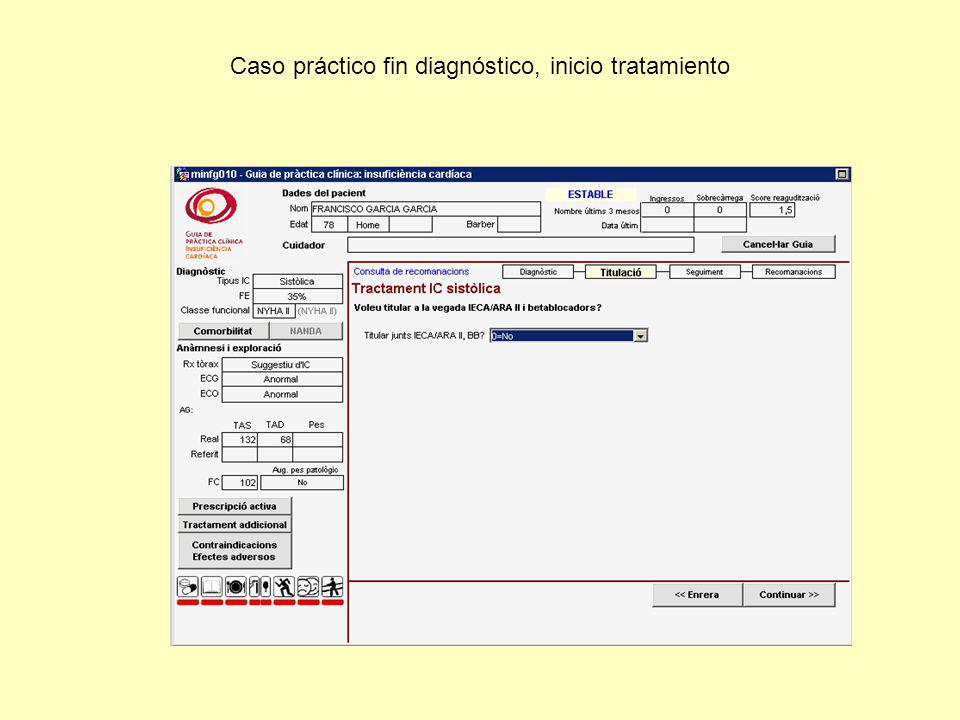Click the Aug. pes patològic No field

pyautogui.click(x=302, y=482)
